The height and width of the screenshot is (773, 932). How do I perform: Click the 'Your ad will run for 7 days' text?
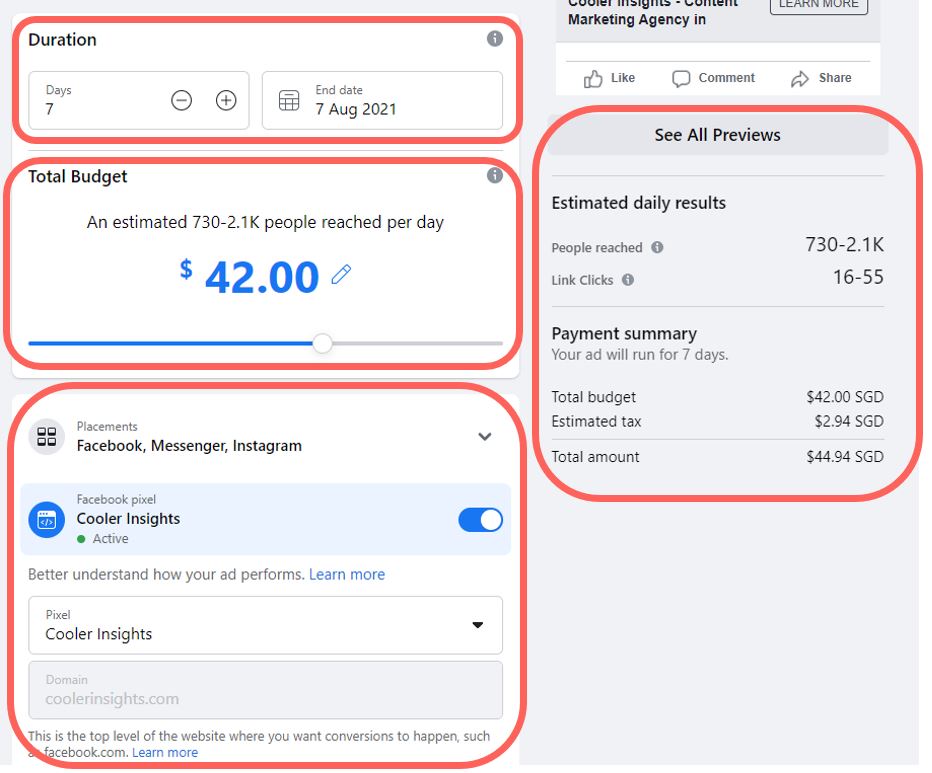click(640, 354)
